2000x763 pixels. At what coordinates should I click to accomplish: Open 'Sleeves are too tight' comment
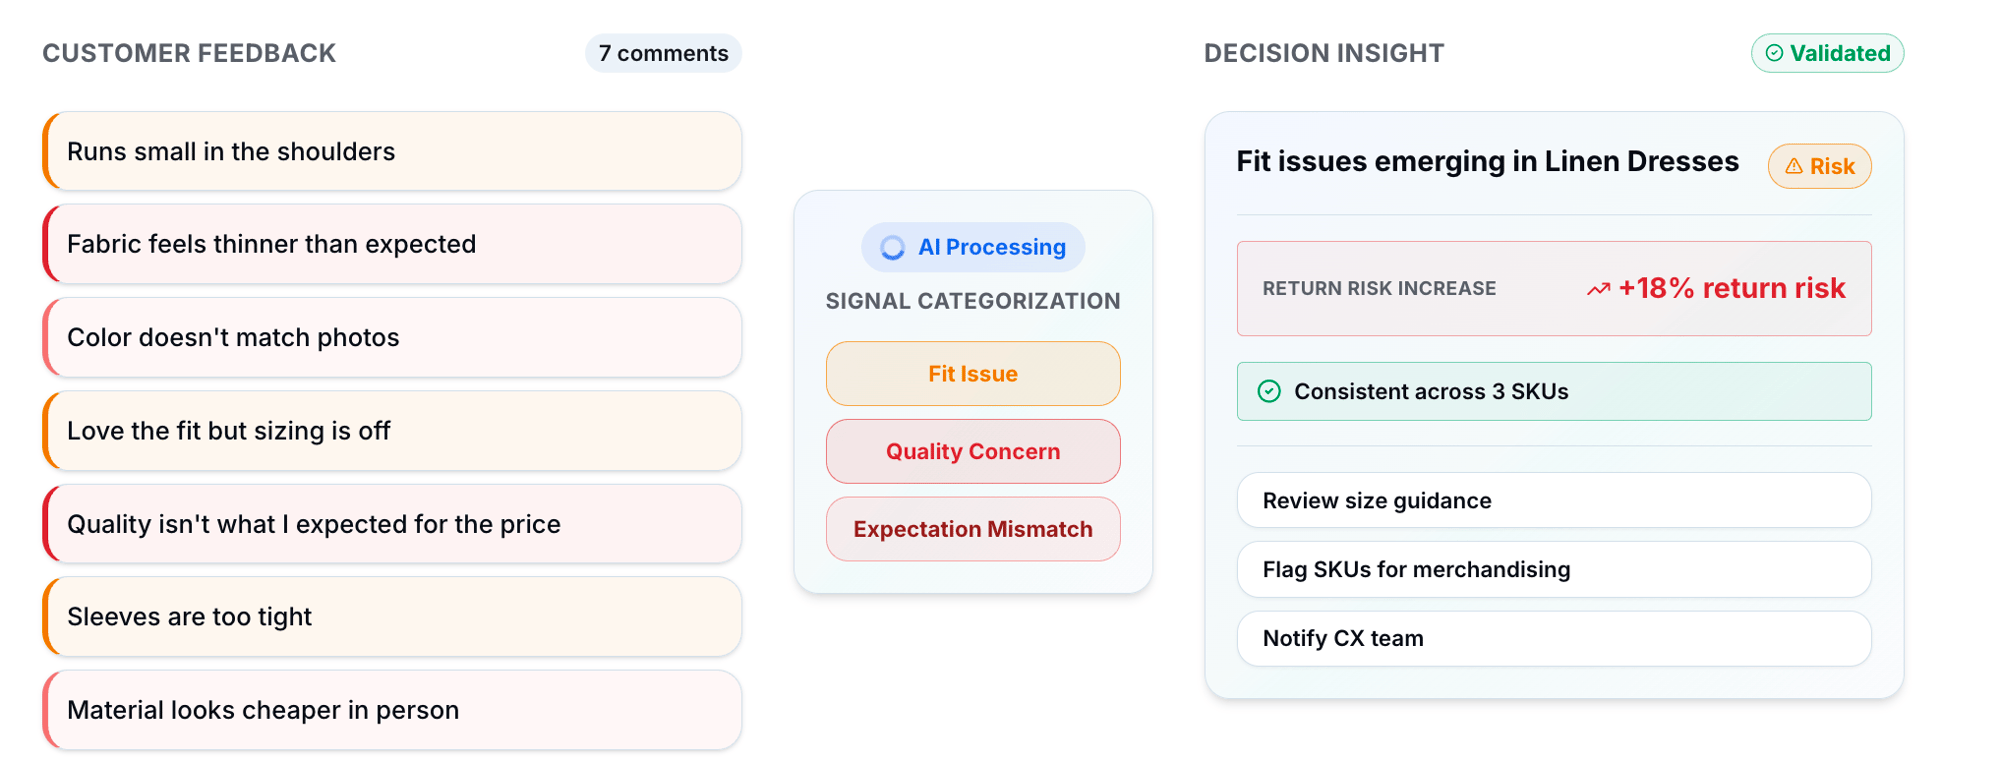coord(392,617)
